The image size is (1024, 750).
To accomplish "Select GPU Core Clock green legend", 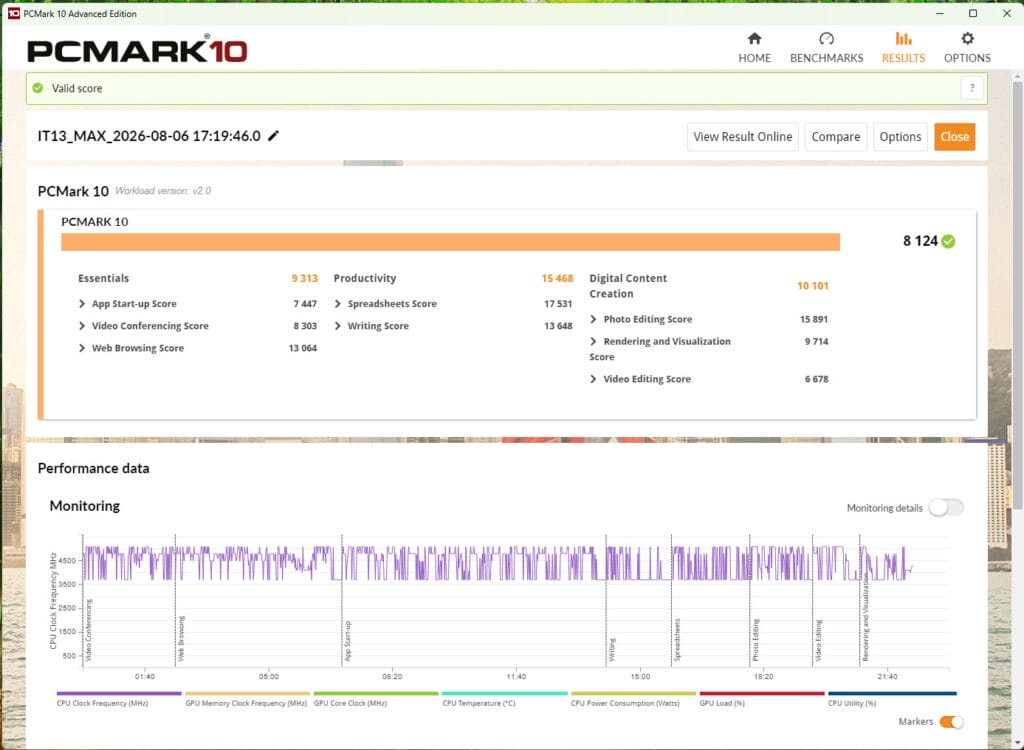I will point(376,698).
